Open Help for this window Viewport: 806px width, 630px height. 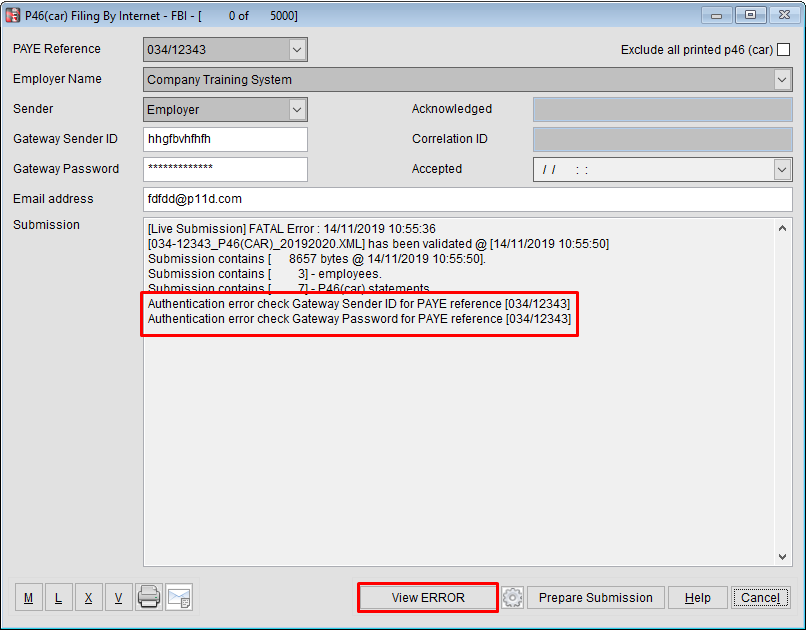tap(697, 597)
